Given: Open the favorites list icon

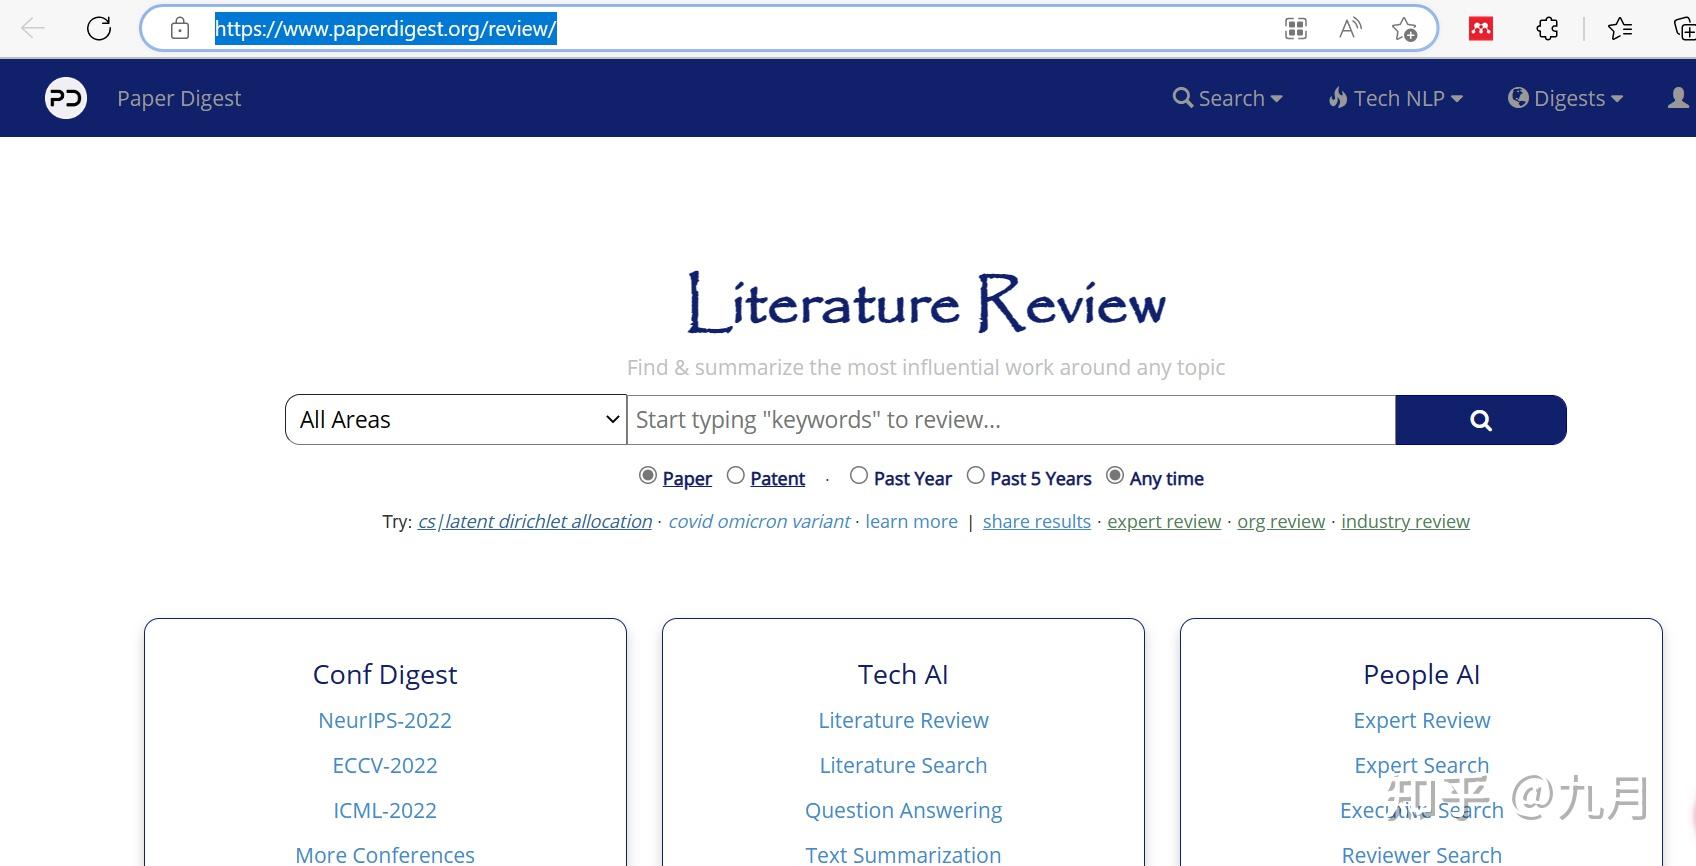Looking at the screenshot, I should 1620,29.
